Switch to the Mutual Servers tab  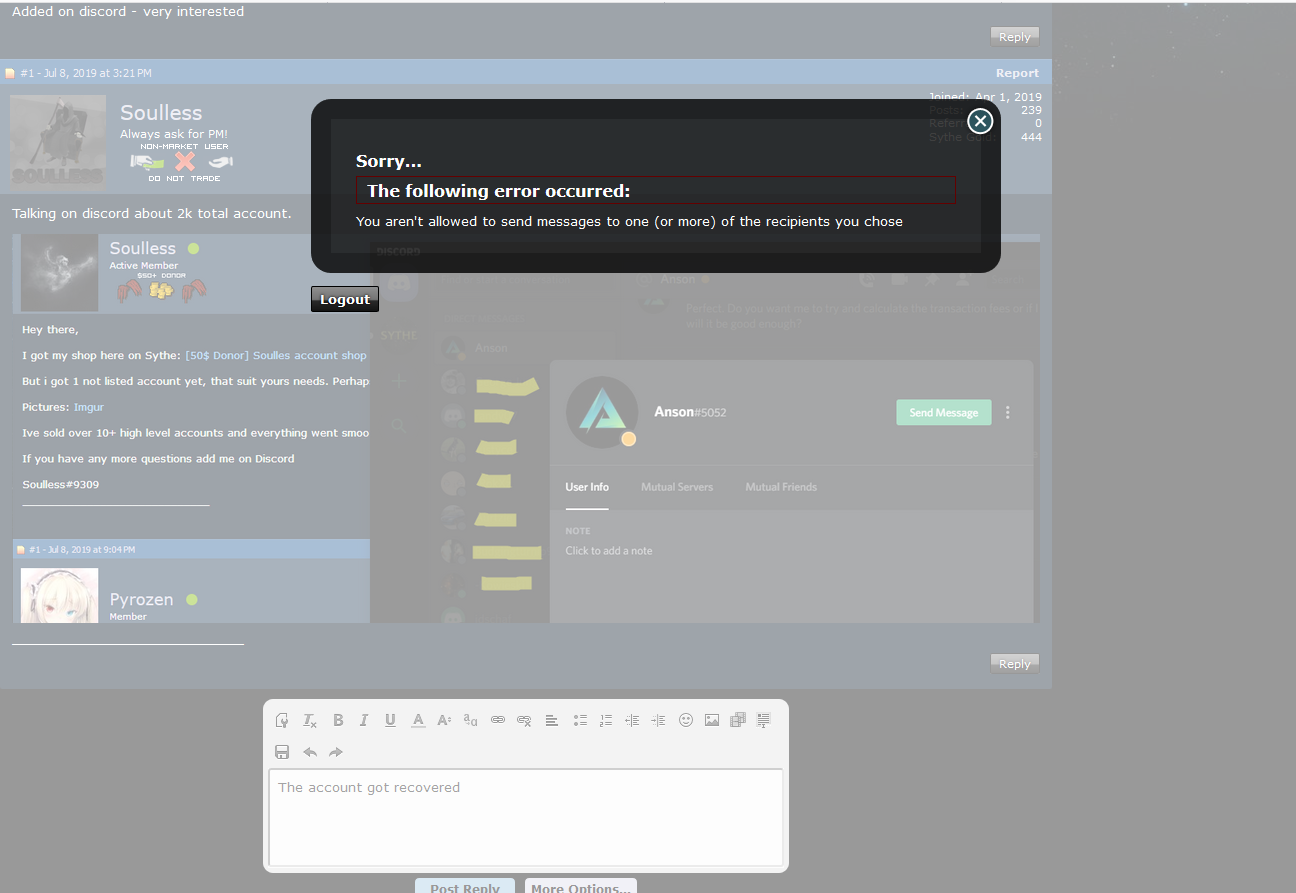click(677, 487)
